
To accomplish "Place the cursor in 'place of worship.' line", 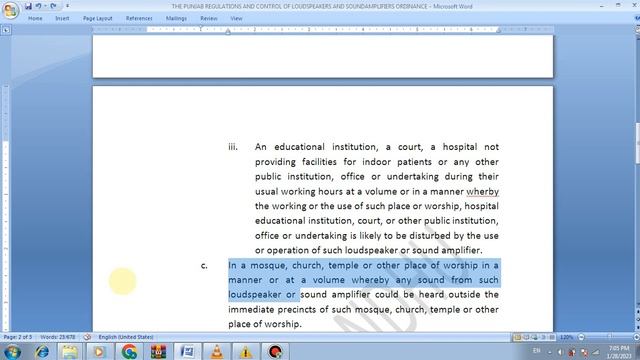I will [x=264, y=324].
